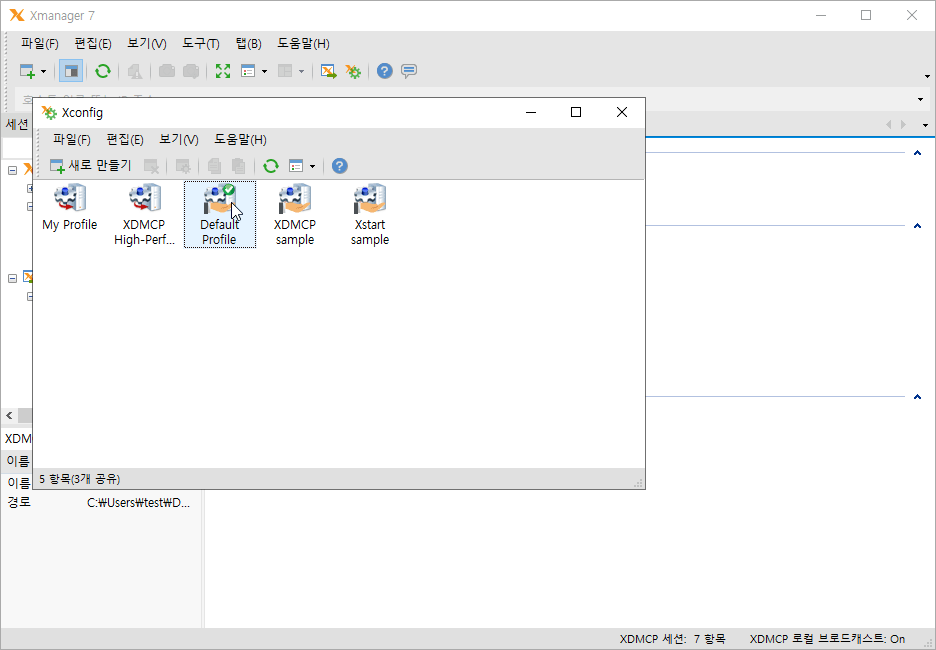Collapse the topmost section chevron in Xmanager main pane

[x=917, y=153]
